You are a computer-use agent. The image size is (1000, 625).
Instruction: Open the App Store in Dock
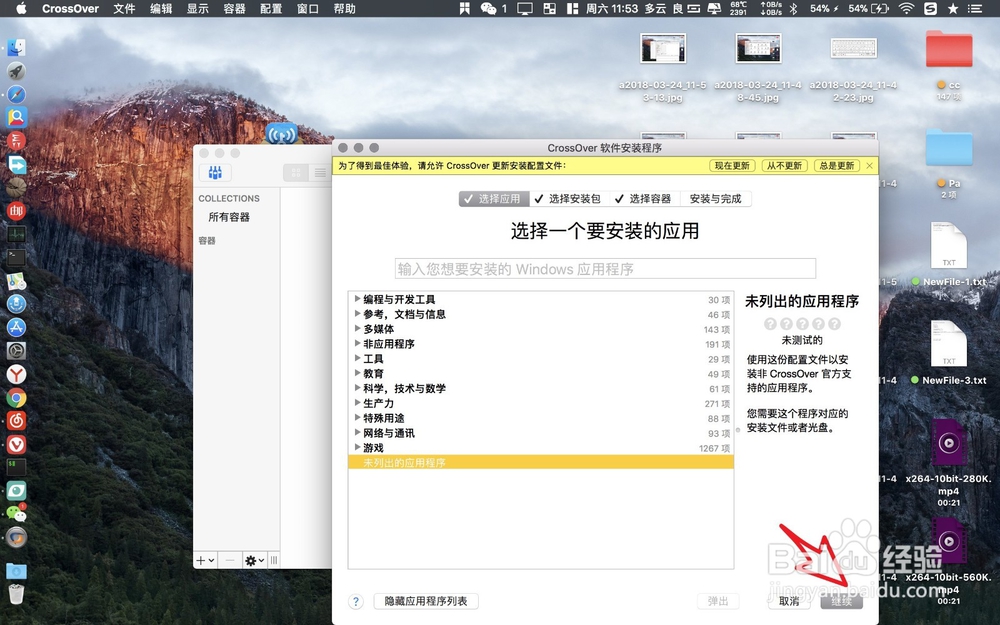click(17, 327)
